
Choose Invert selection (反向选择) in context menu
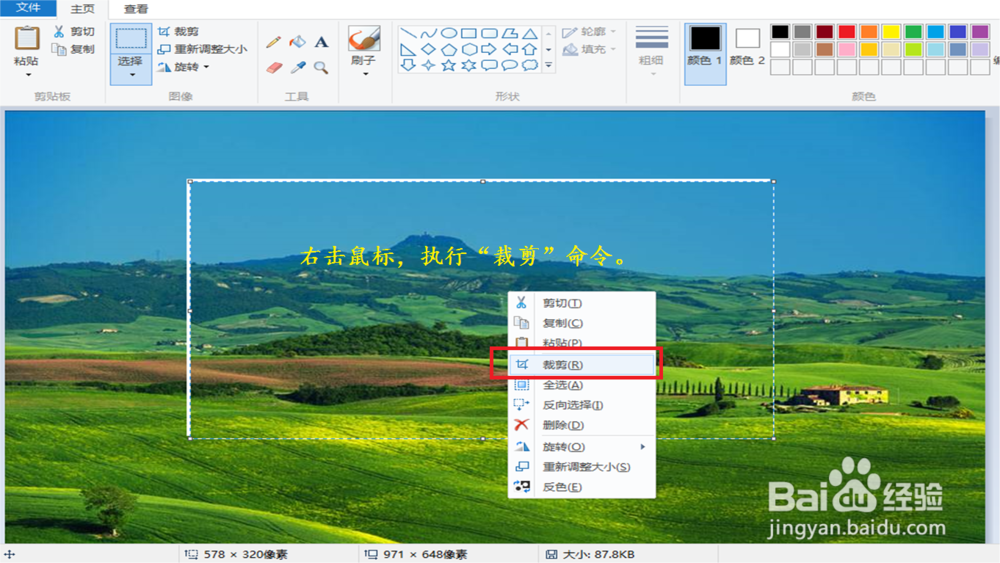[x=582, y=405]
